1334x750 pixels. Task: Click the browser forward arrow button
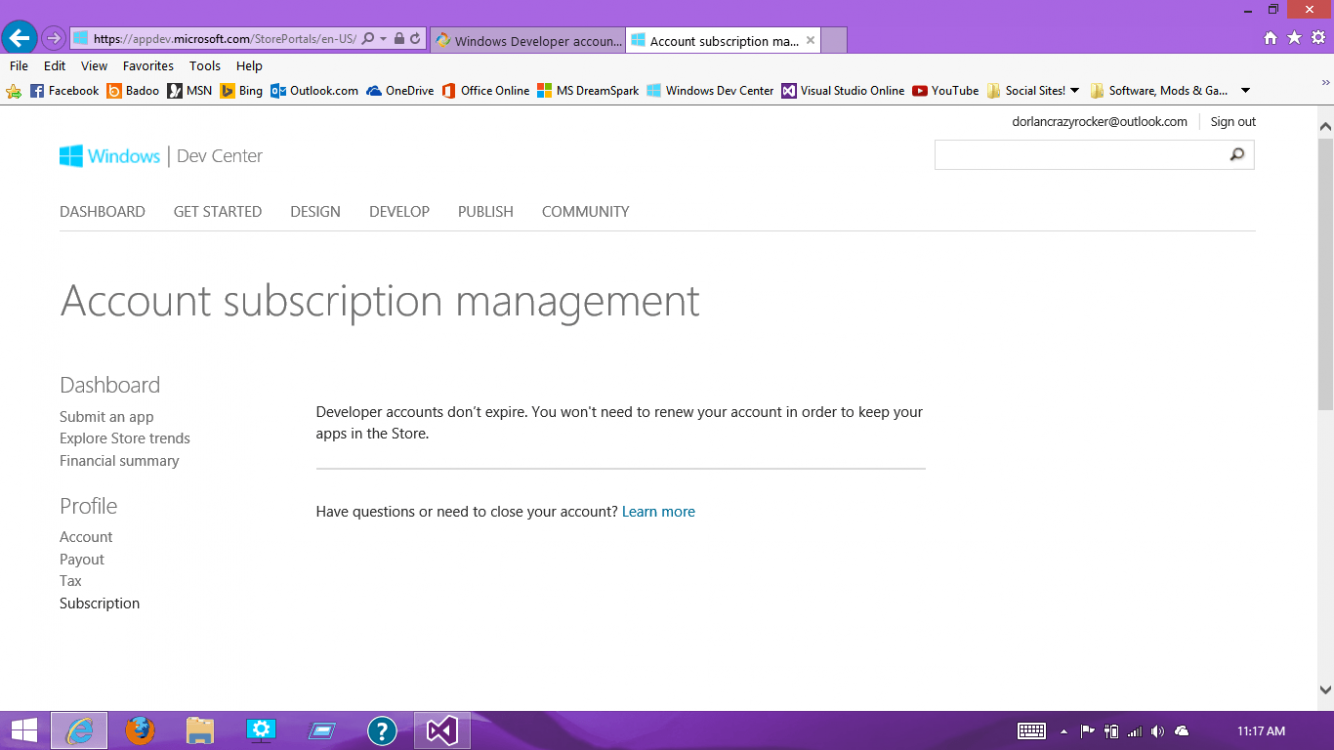tap(54, 38)
